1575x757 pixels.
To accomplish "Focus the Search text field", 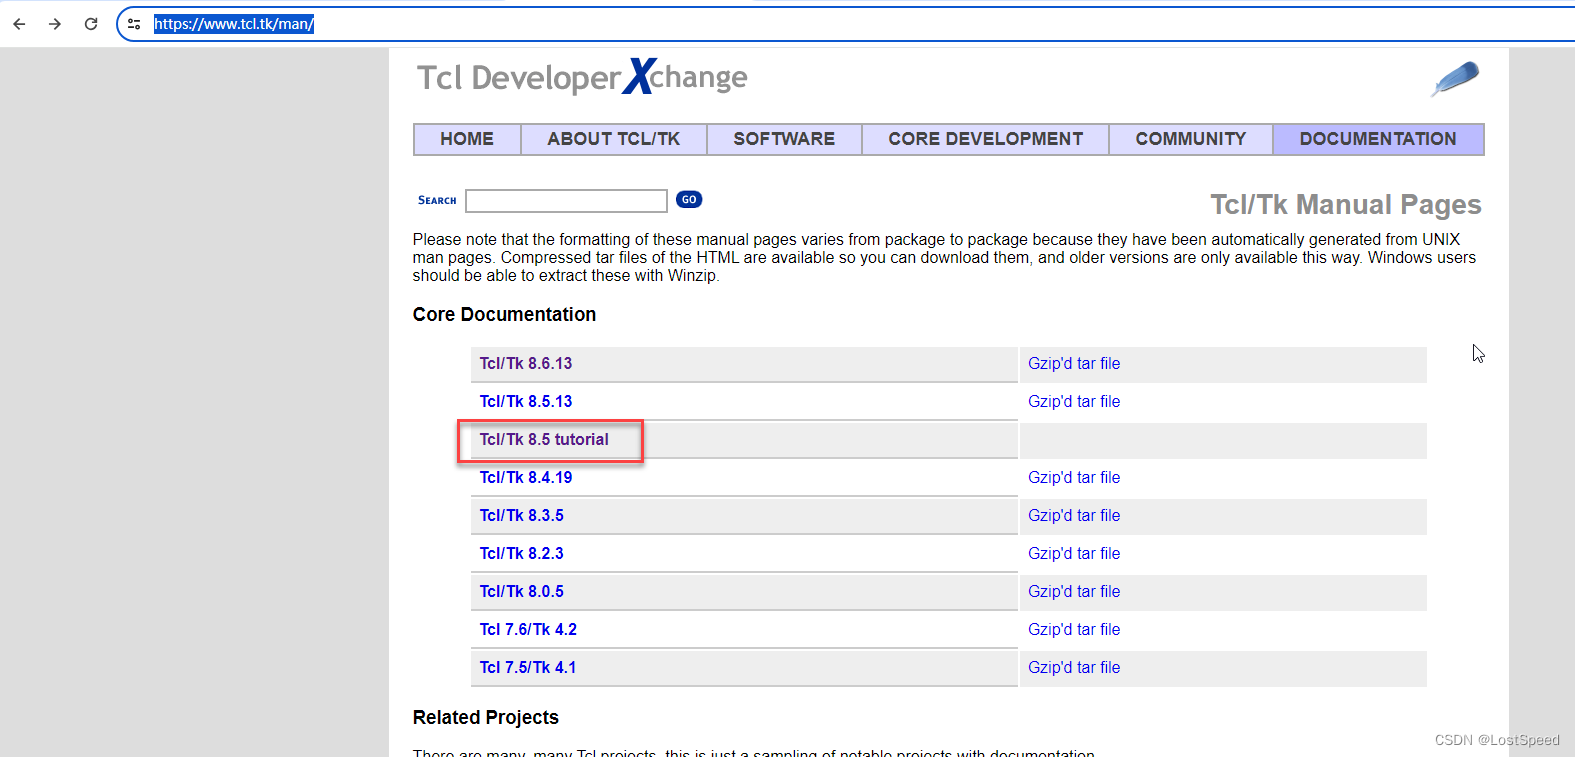I will tap(566, 201).
